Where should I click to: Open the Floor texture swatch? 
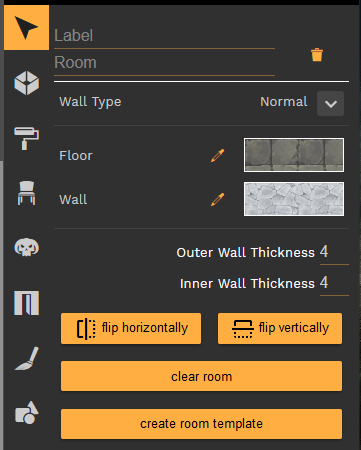coord(294,155)
